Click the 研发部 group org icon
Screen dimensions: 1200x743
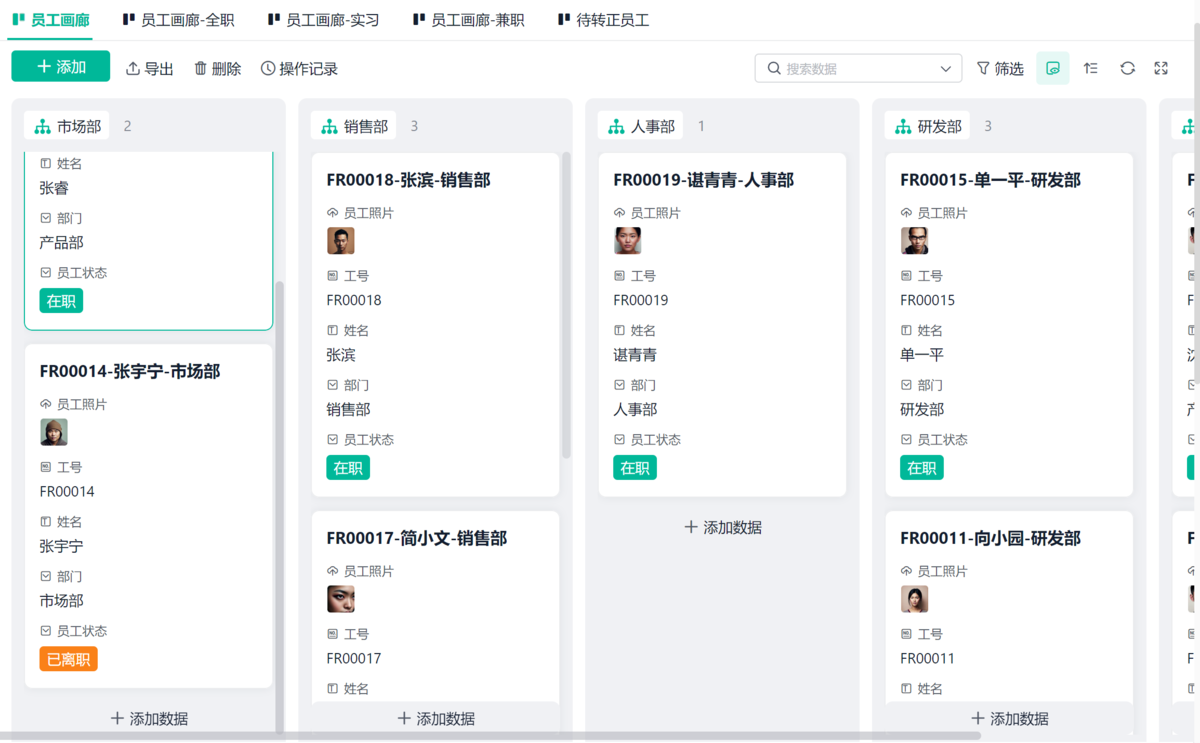tap(903, 126)
